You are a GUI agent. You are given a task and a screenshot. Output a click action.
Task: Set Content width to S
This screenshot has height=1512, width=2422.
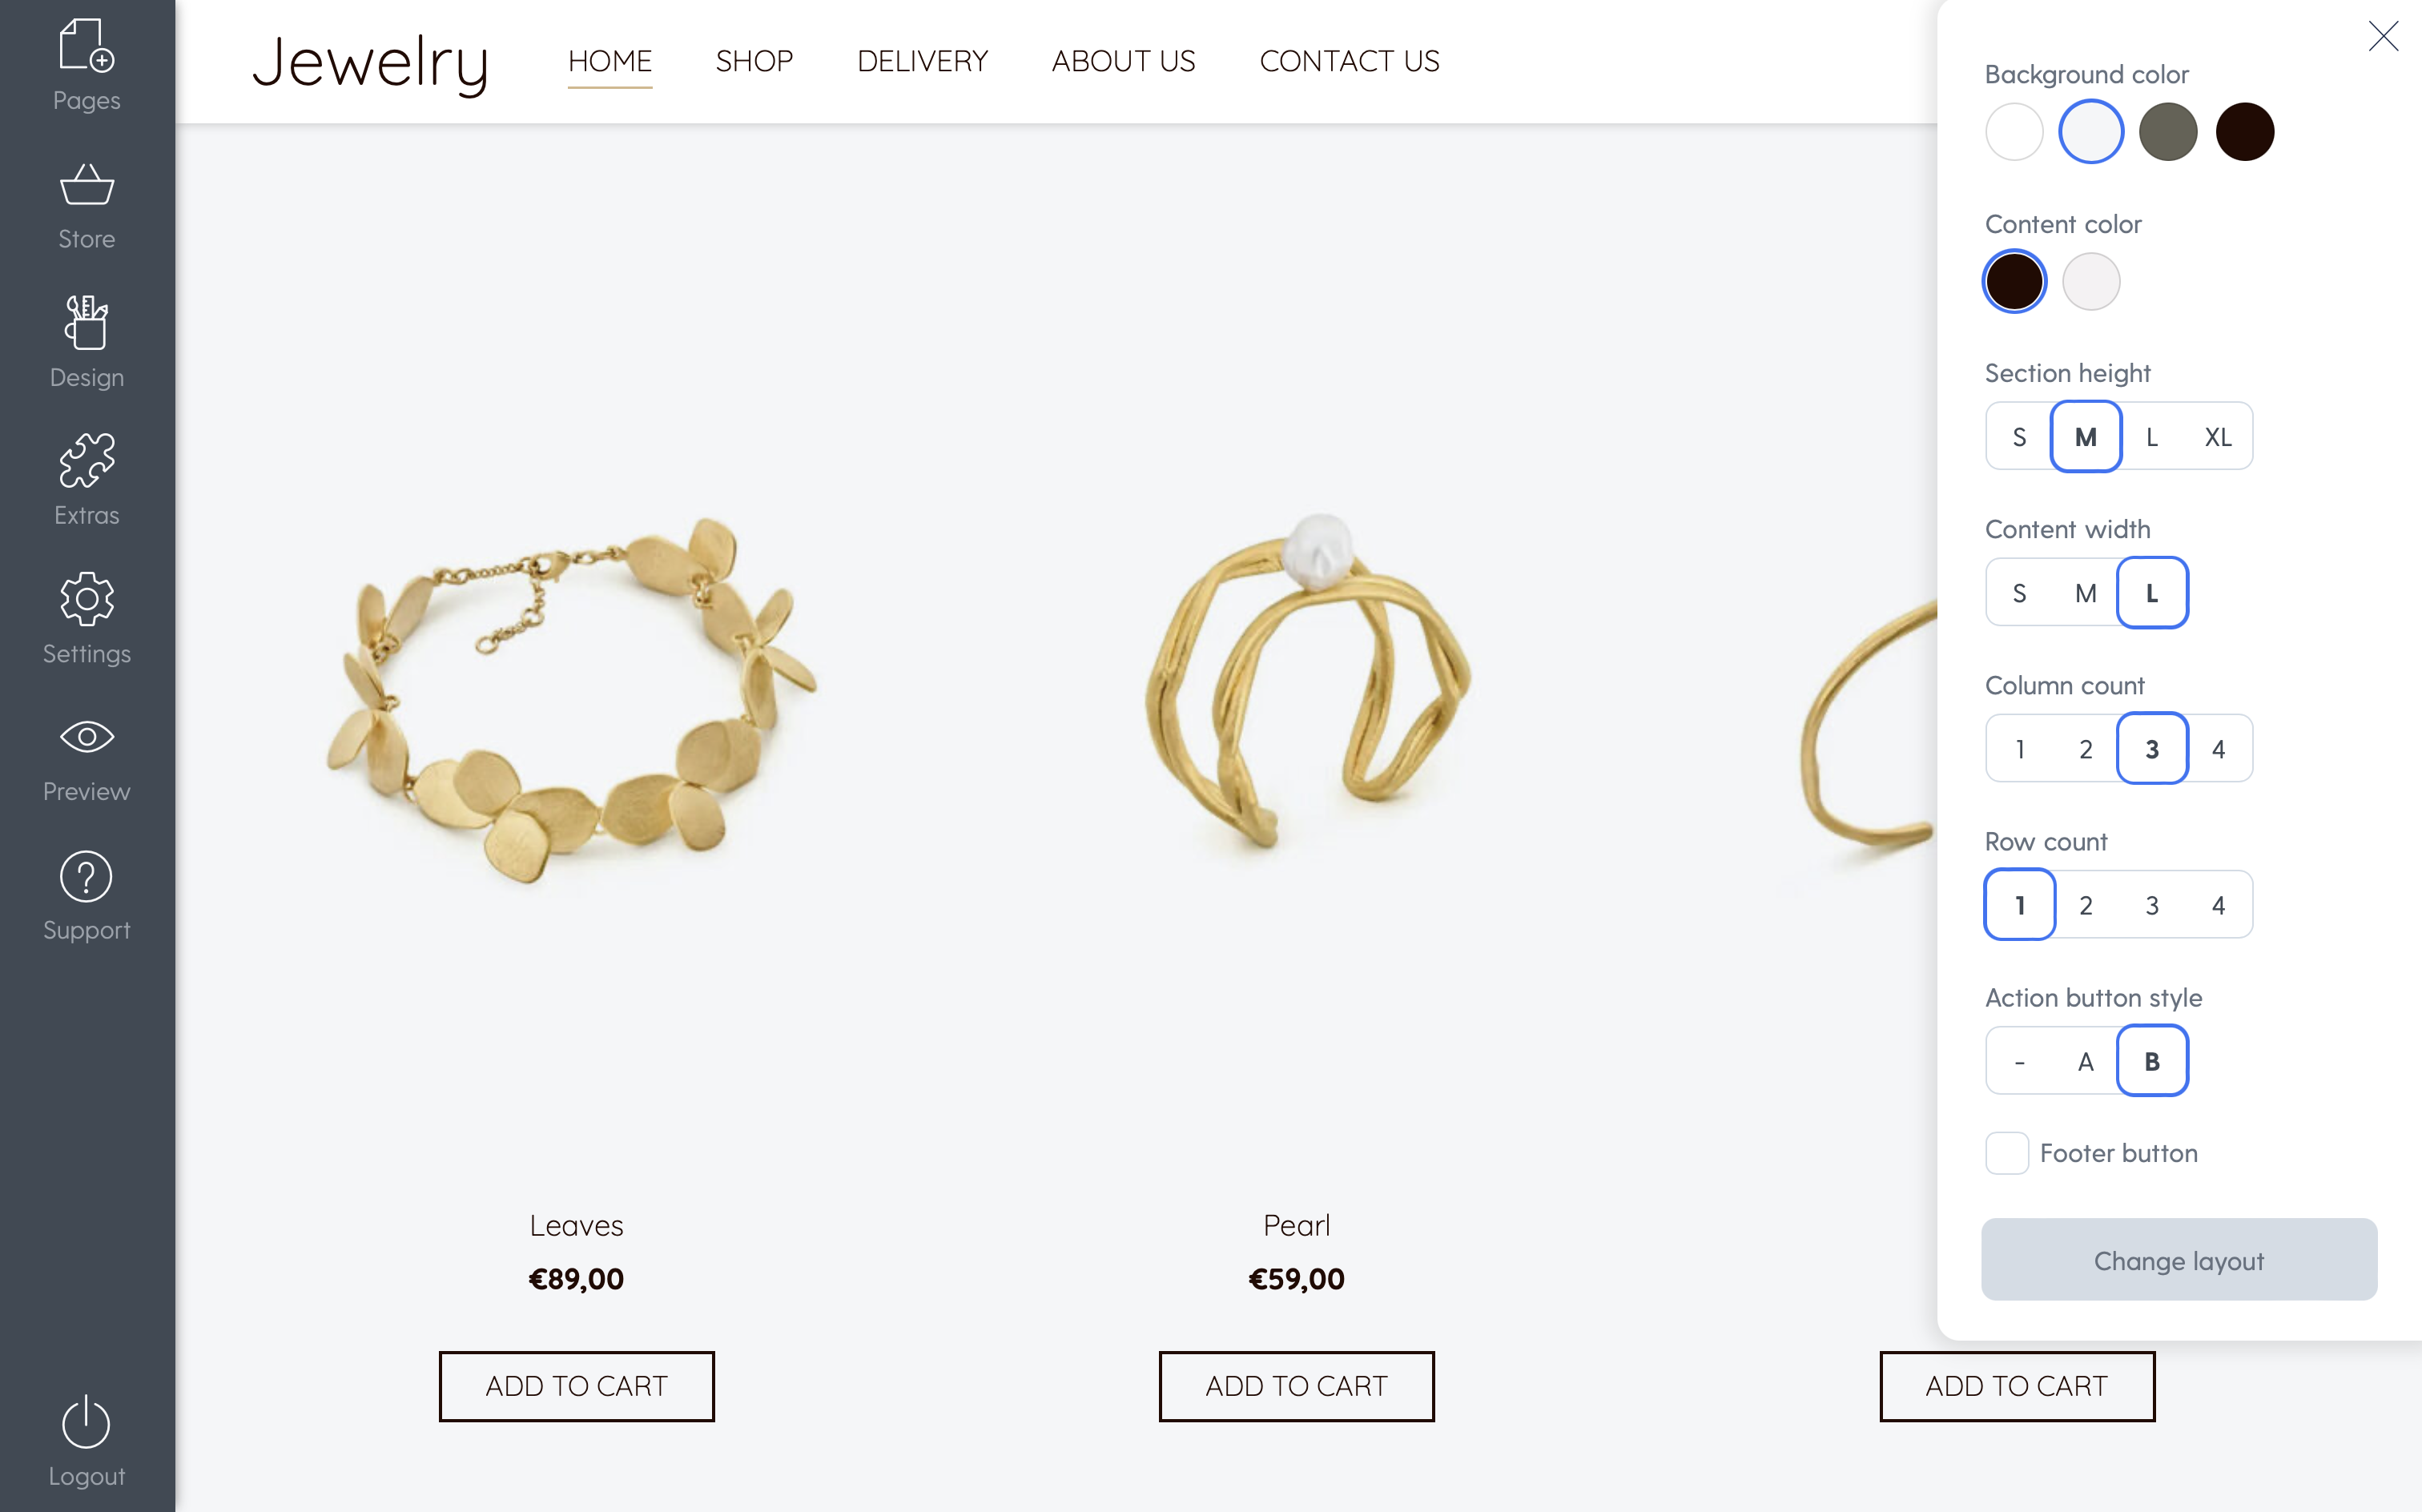(x=2019, y=592)
